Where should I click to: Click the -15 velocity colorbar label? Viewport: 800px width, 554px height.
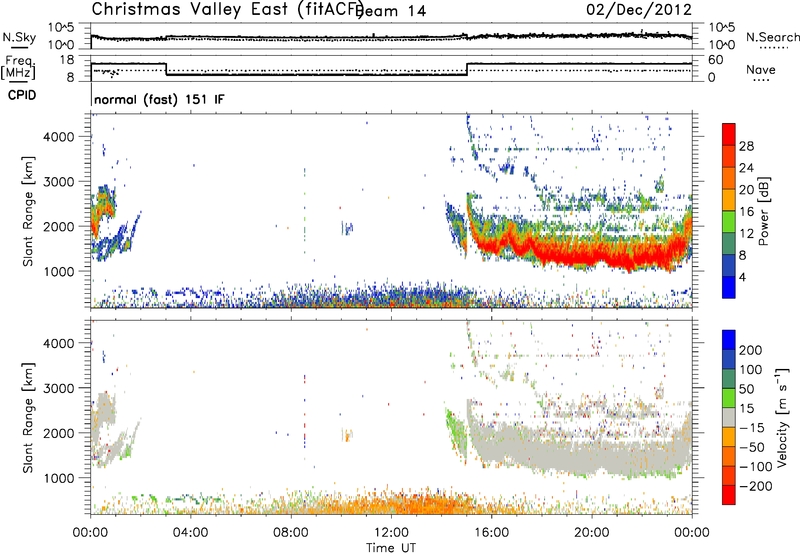point(752,428)
